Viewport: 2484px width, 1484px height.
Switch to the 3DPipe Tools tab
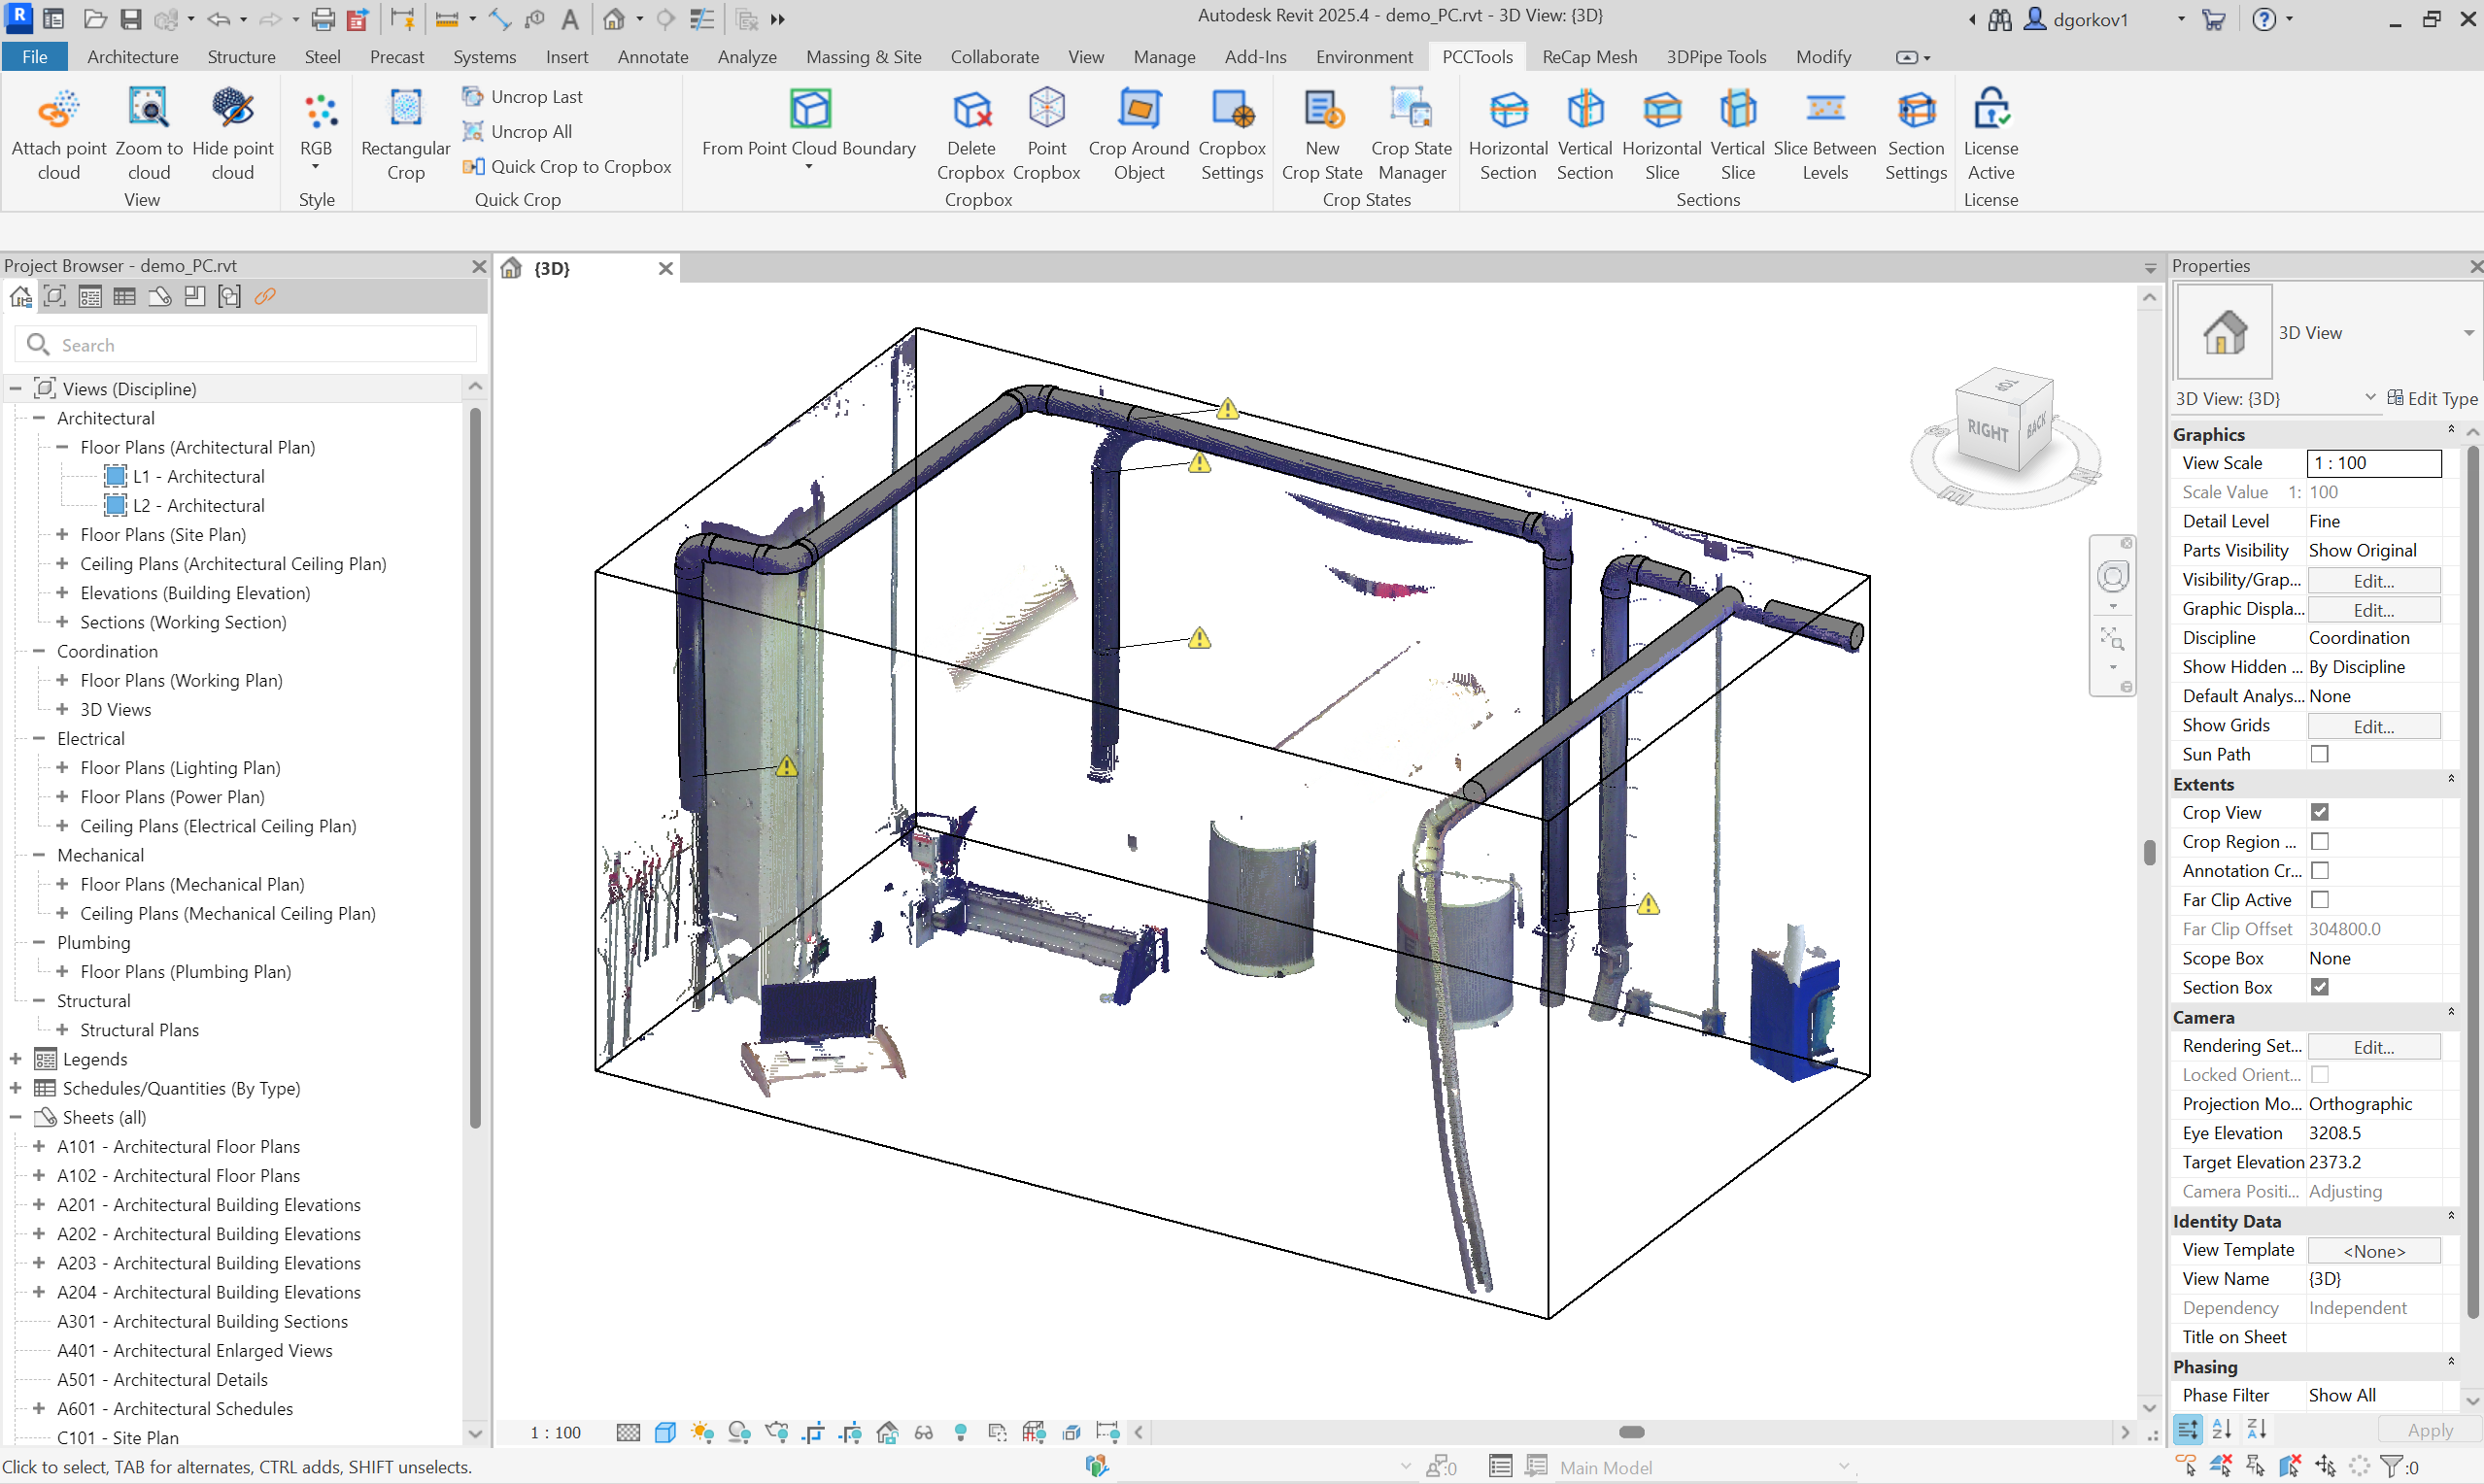[x=1716, y=57]
